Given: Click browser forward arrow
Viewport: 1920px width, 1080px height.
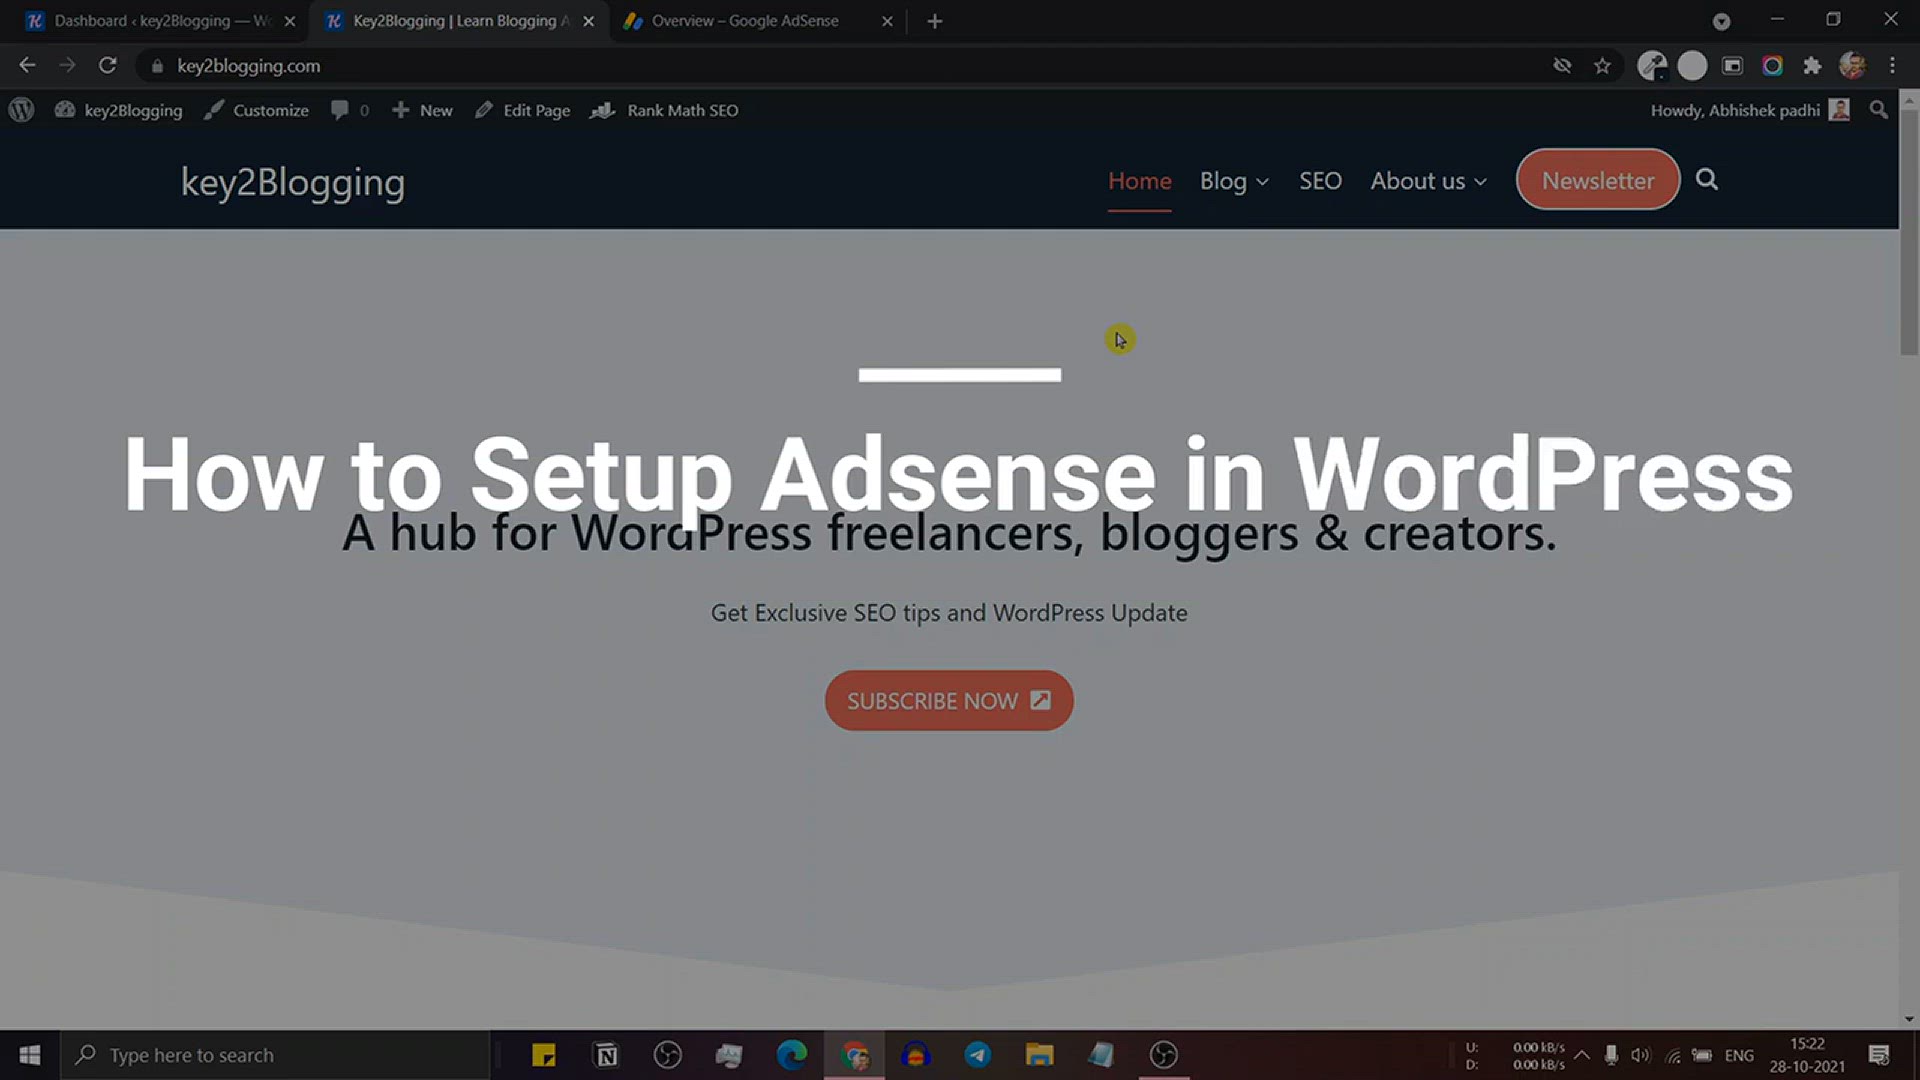Looking at the screenshot, I should coord(67,65).
